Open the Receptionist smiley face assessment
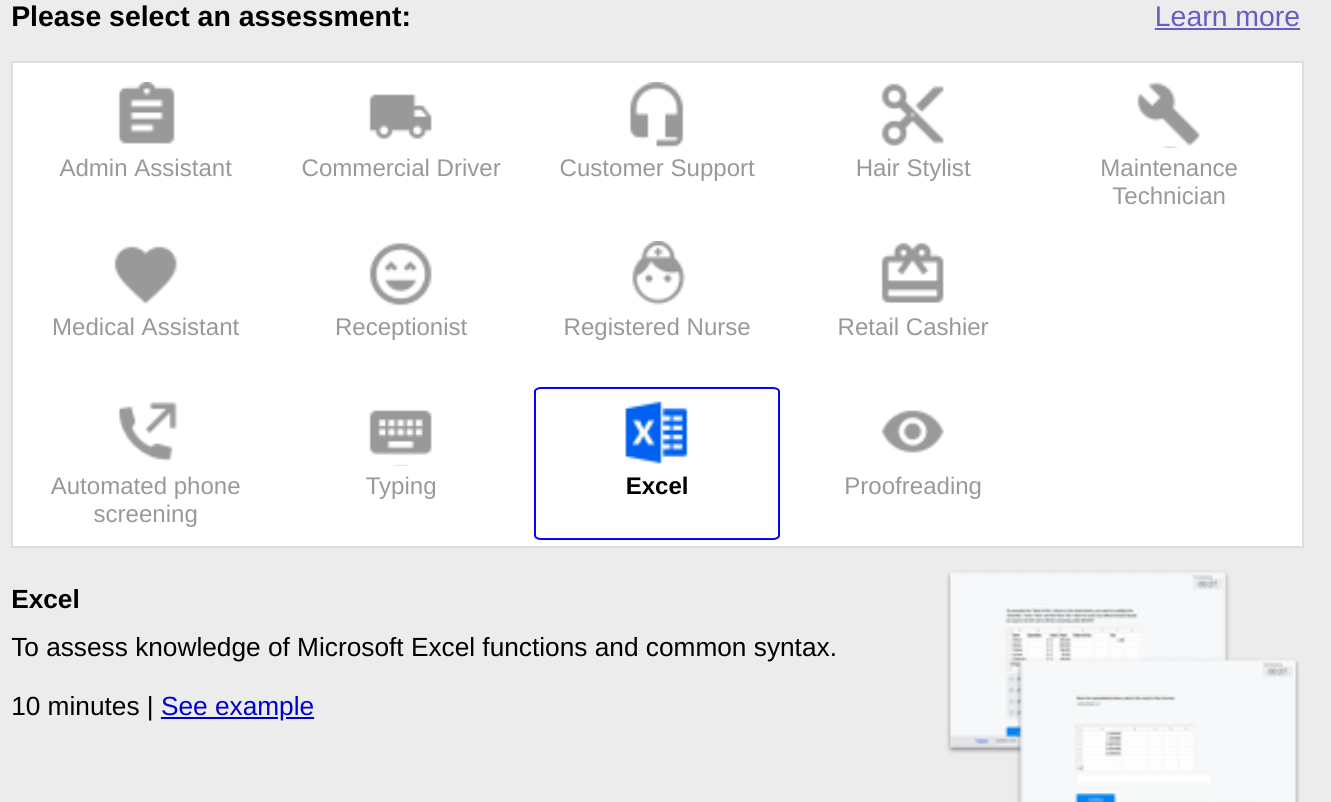Screen dimensions: 1331x802 tap(400, 272)
